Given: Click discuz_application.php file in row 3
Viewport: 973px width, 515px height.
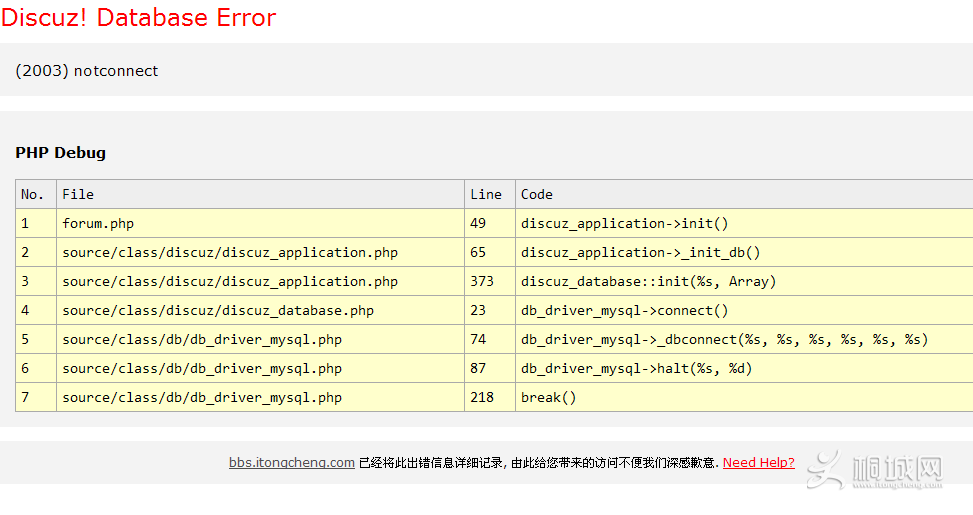Looking at the screenshot, I should pyautogui.click(x=261, y=281).
